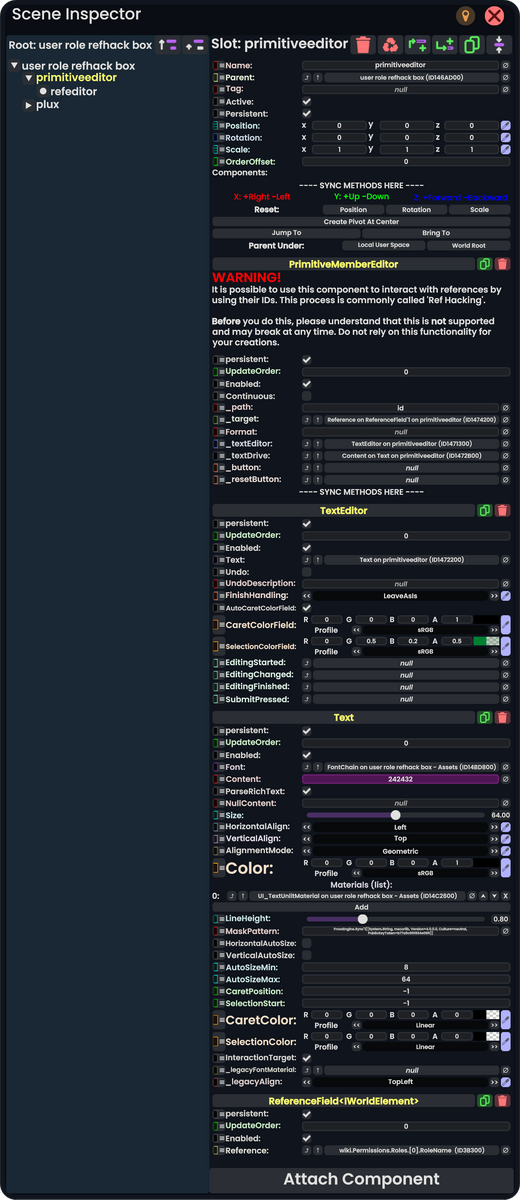Click the Bring To button
Image resolution: width=520 pixels, height=1200 pixels.
[436, 232]
